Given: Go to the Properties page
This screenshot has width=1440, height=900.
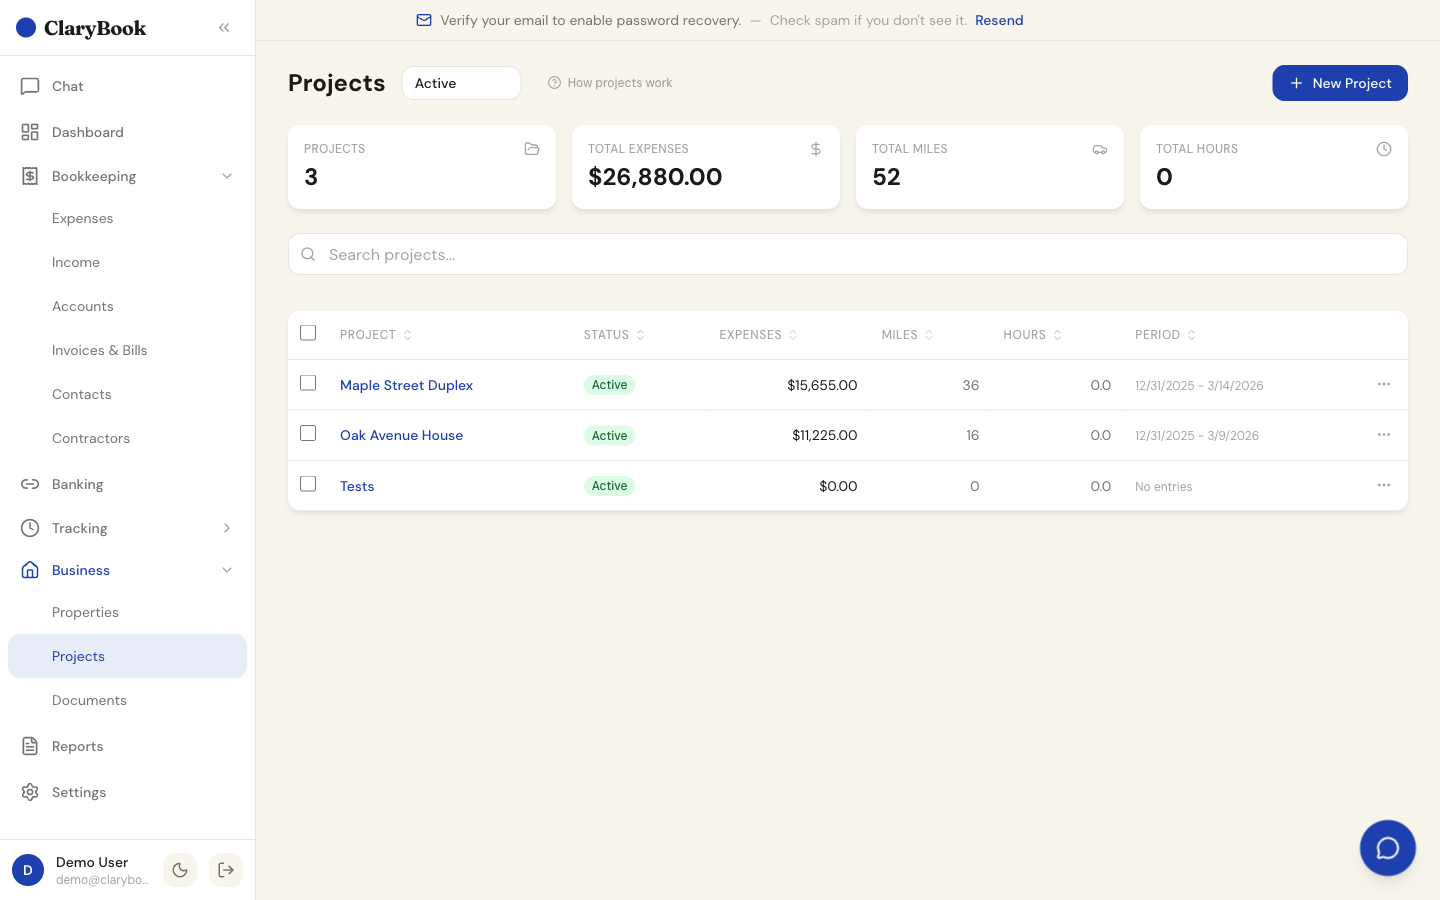Looking at the screenshot, I should tap(85, 612).
